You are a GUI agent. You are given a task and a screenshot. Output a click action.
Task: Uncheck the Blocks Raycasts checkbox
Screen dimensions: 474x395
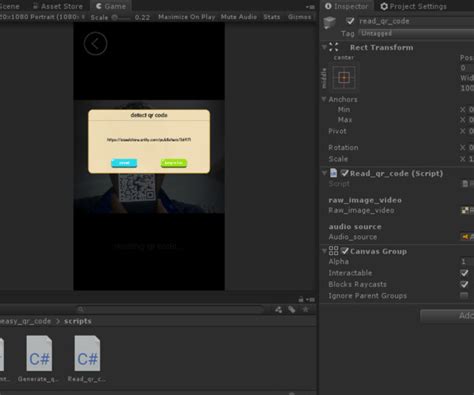pos(464,284)
